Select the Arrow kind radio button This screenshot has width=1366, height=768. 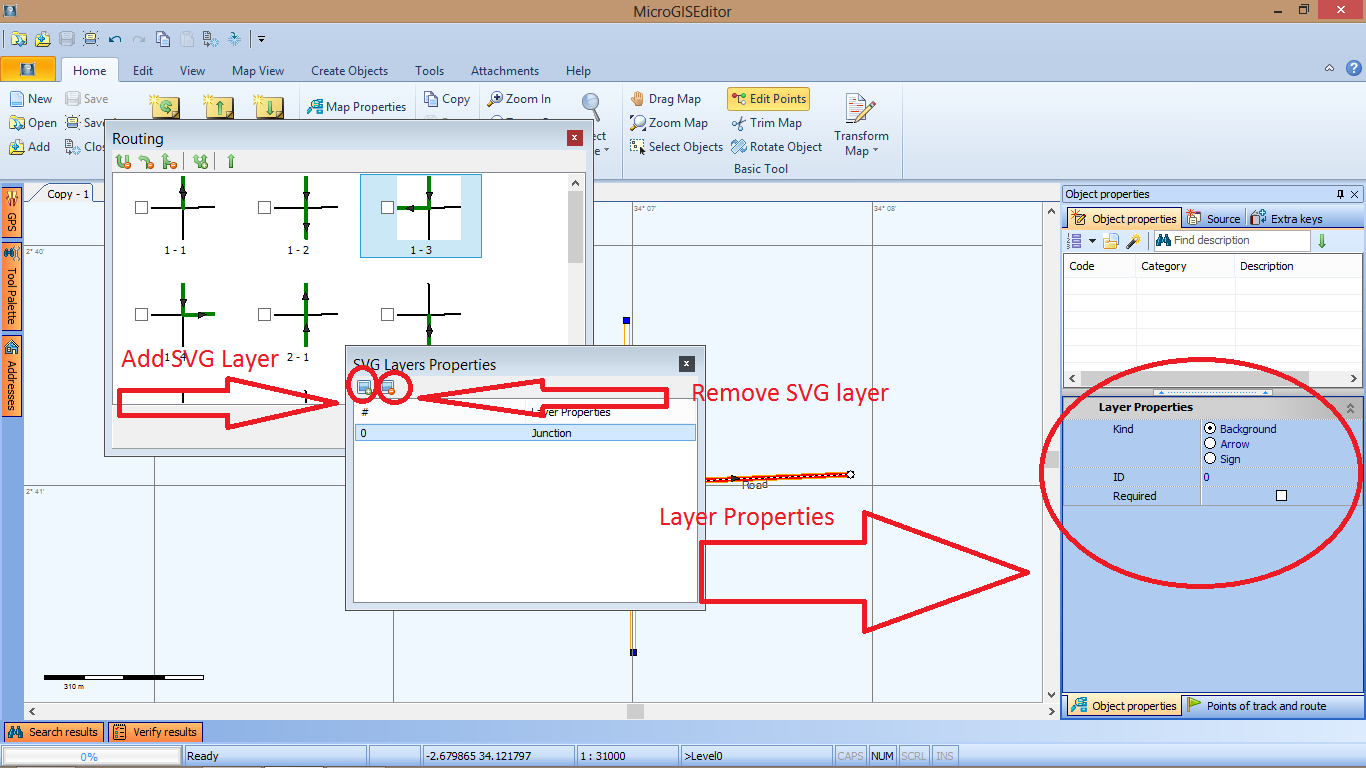coord(1210,444)
